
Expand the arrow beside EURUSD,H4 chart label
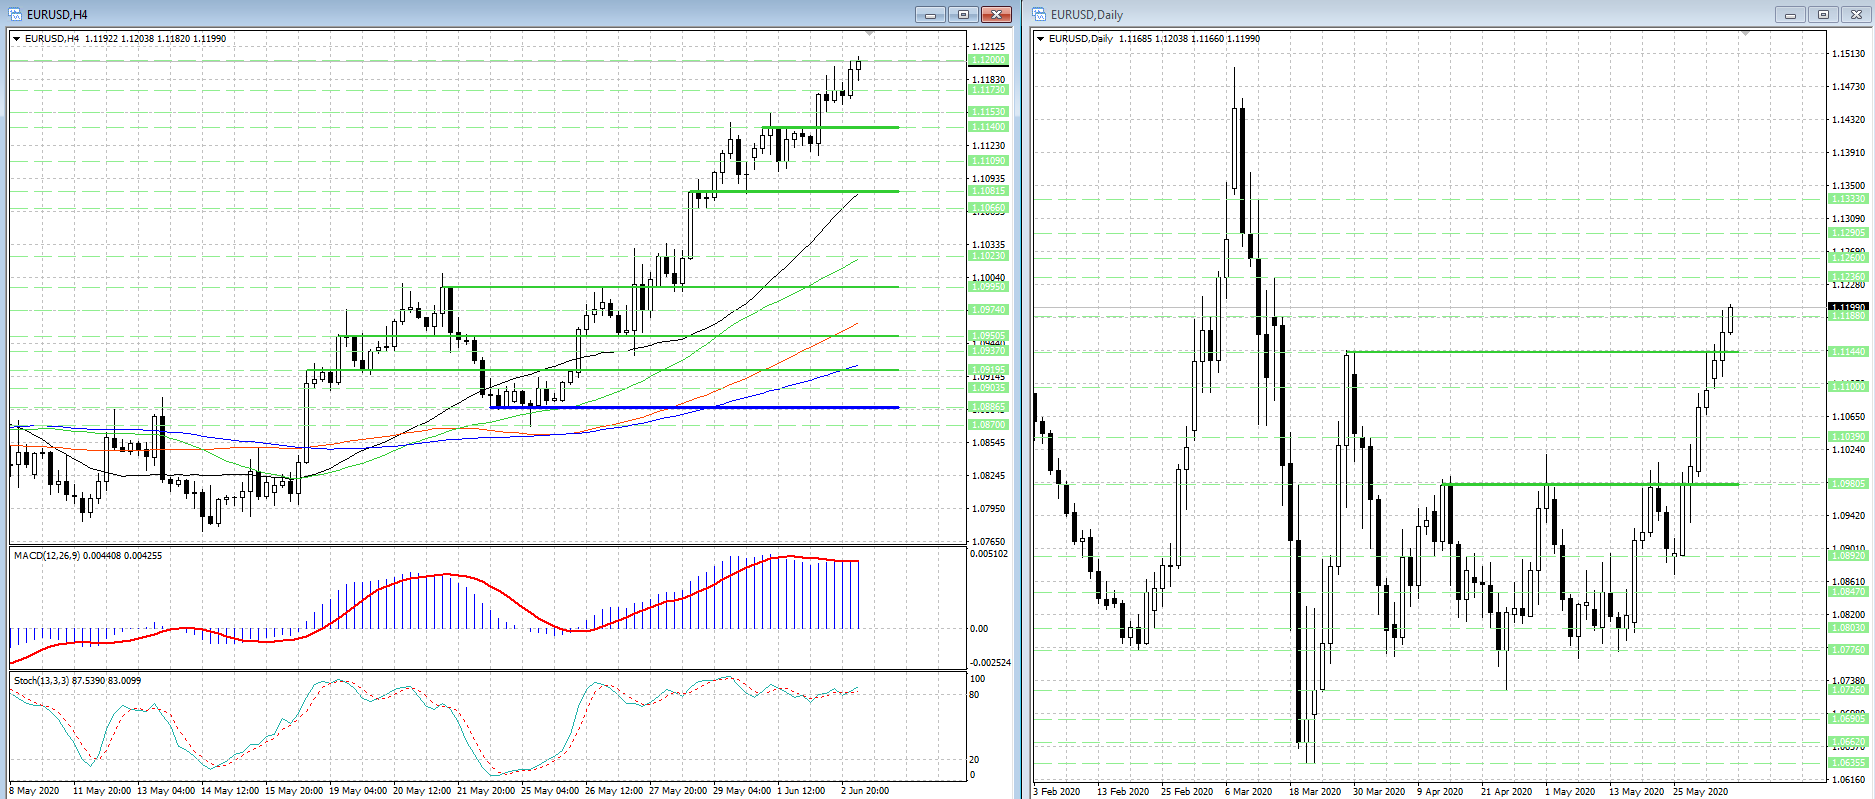16,39
